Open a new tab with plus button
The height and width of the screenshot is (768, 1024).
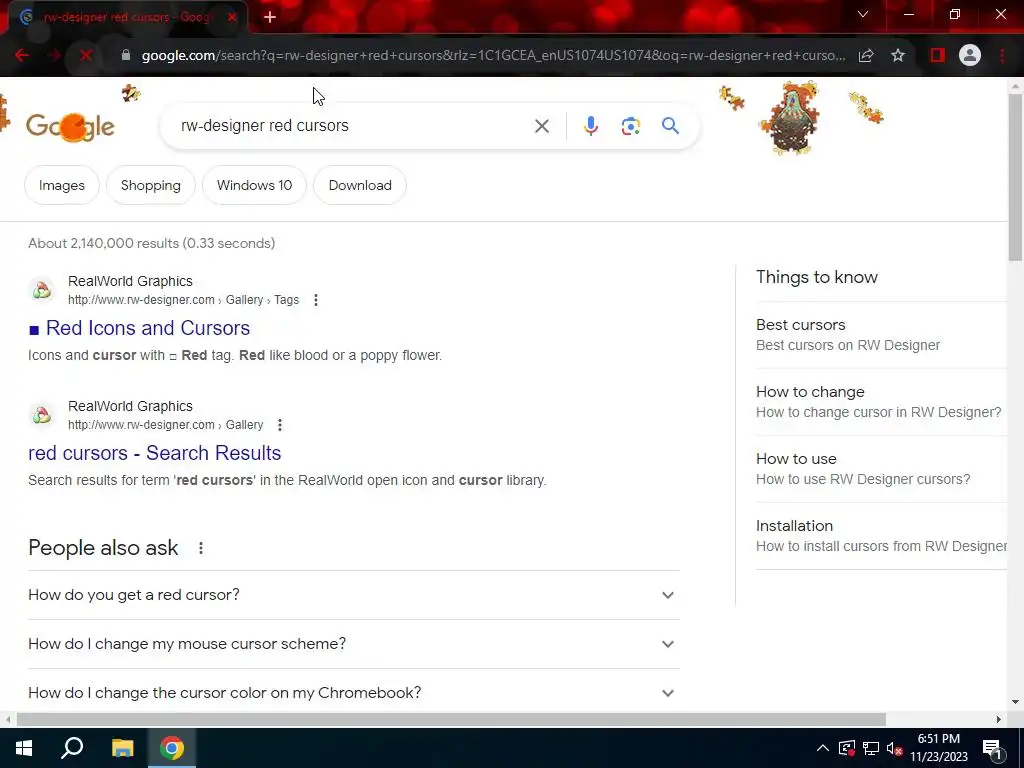[270, 17]
